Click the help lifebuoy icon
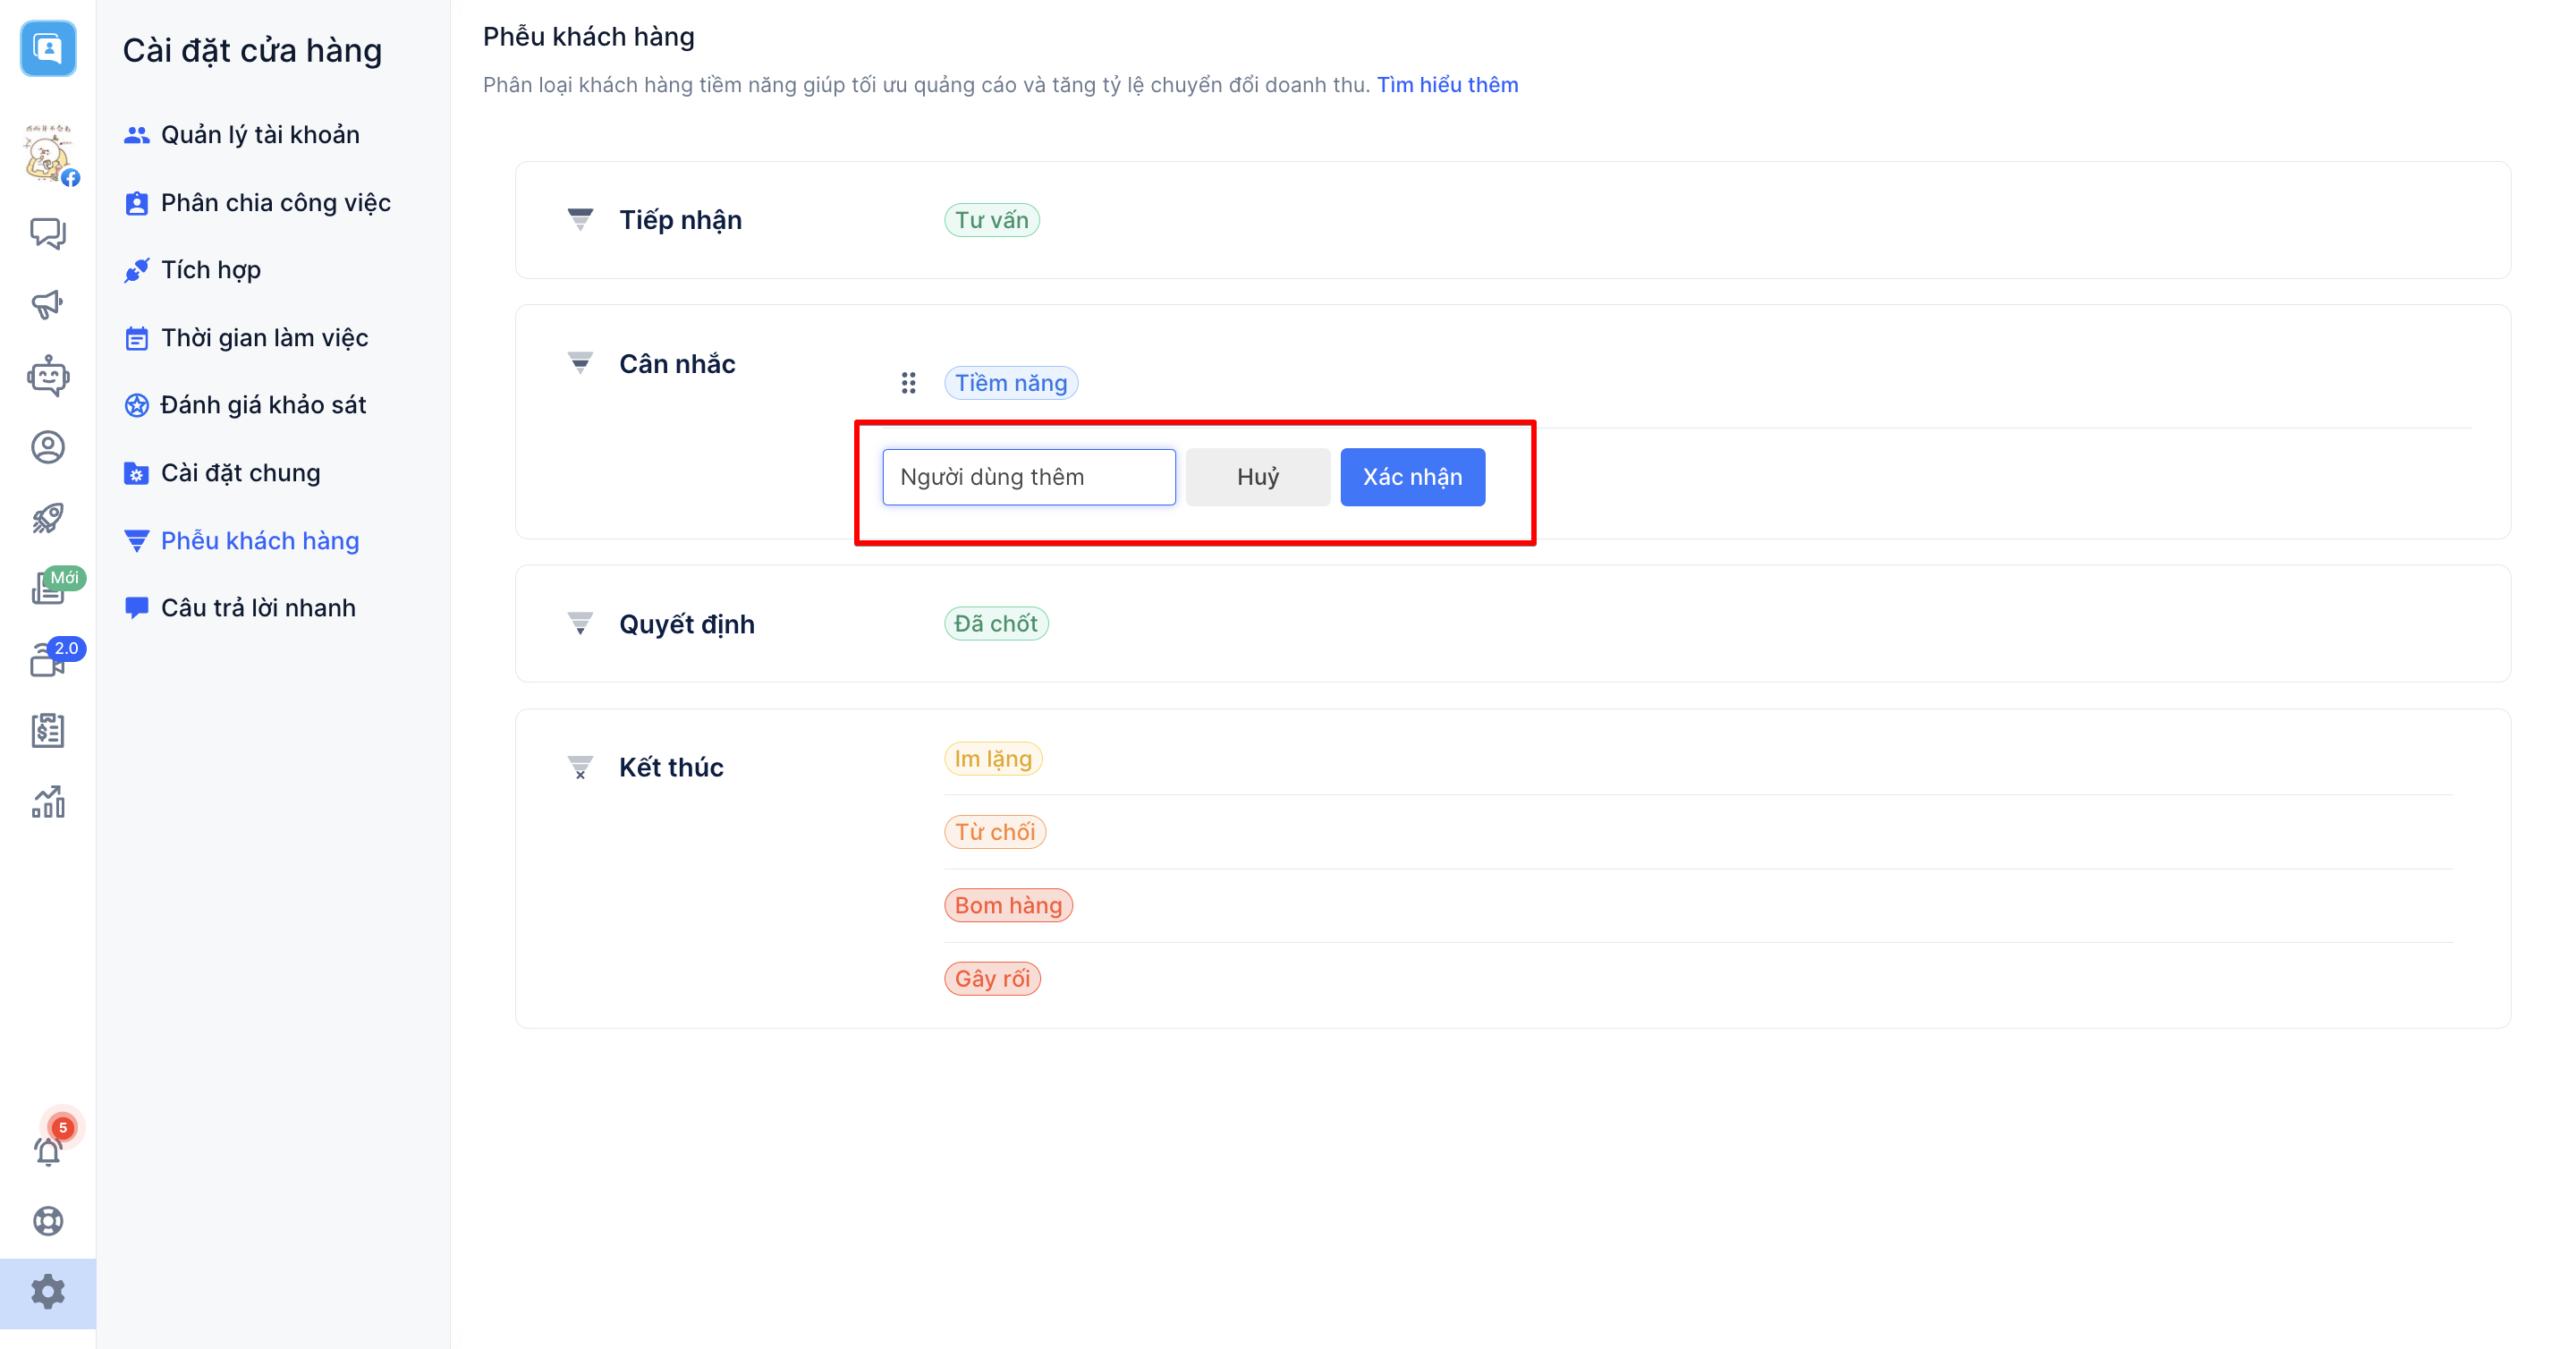Image resolution: width=2576 pixels, height=1349 pixels. (x=47, y=1221)
